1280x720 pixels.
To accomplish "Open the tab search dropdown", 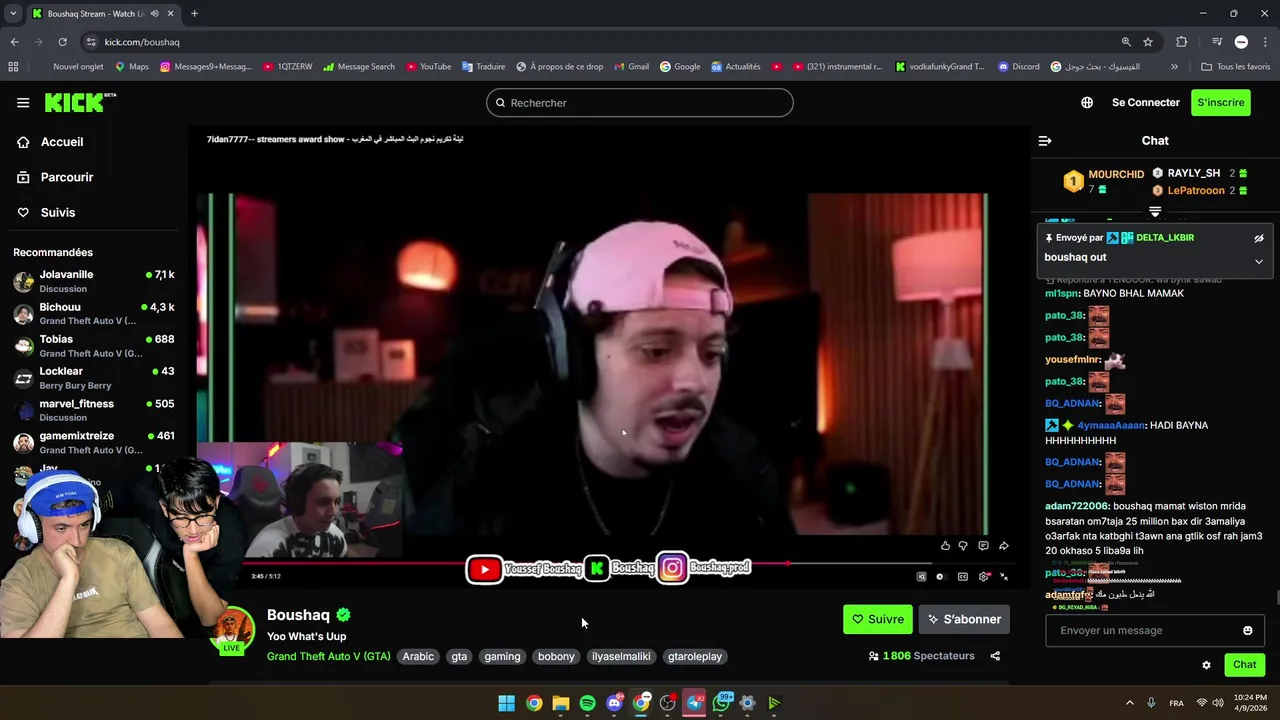I will click(13, 13).
